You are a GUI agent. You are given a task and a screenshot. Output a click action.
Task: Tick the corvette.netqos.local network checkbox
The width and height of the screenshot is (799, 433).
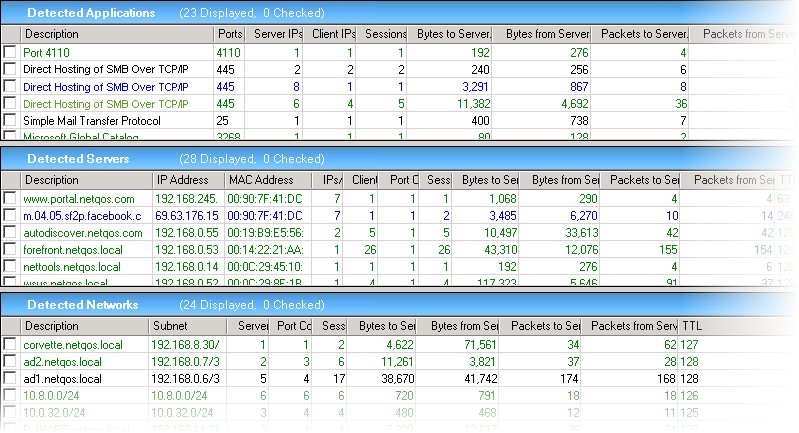10,344
